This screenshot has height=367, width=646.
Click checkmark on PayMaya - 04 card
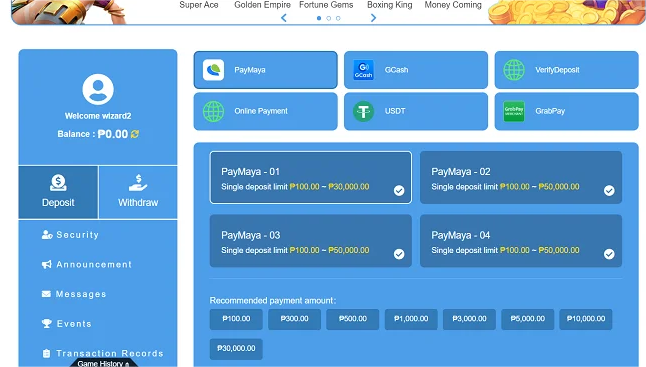pyautogui.click(x=609, y=254)
